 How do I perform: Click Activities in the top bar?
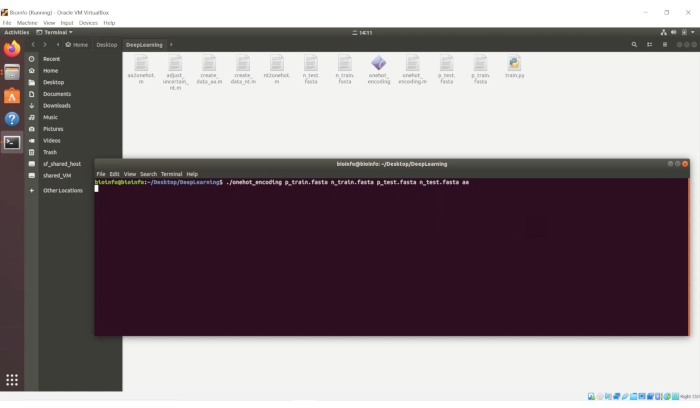point(17,32)
